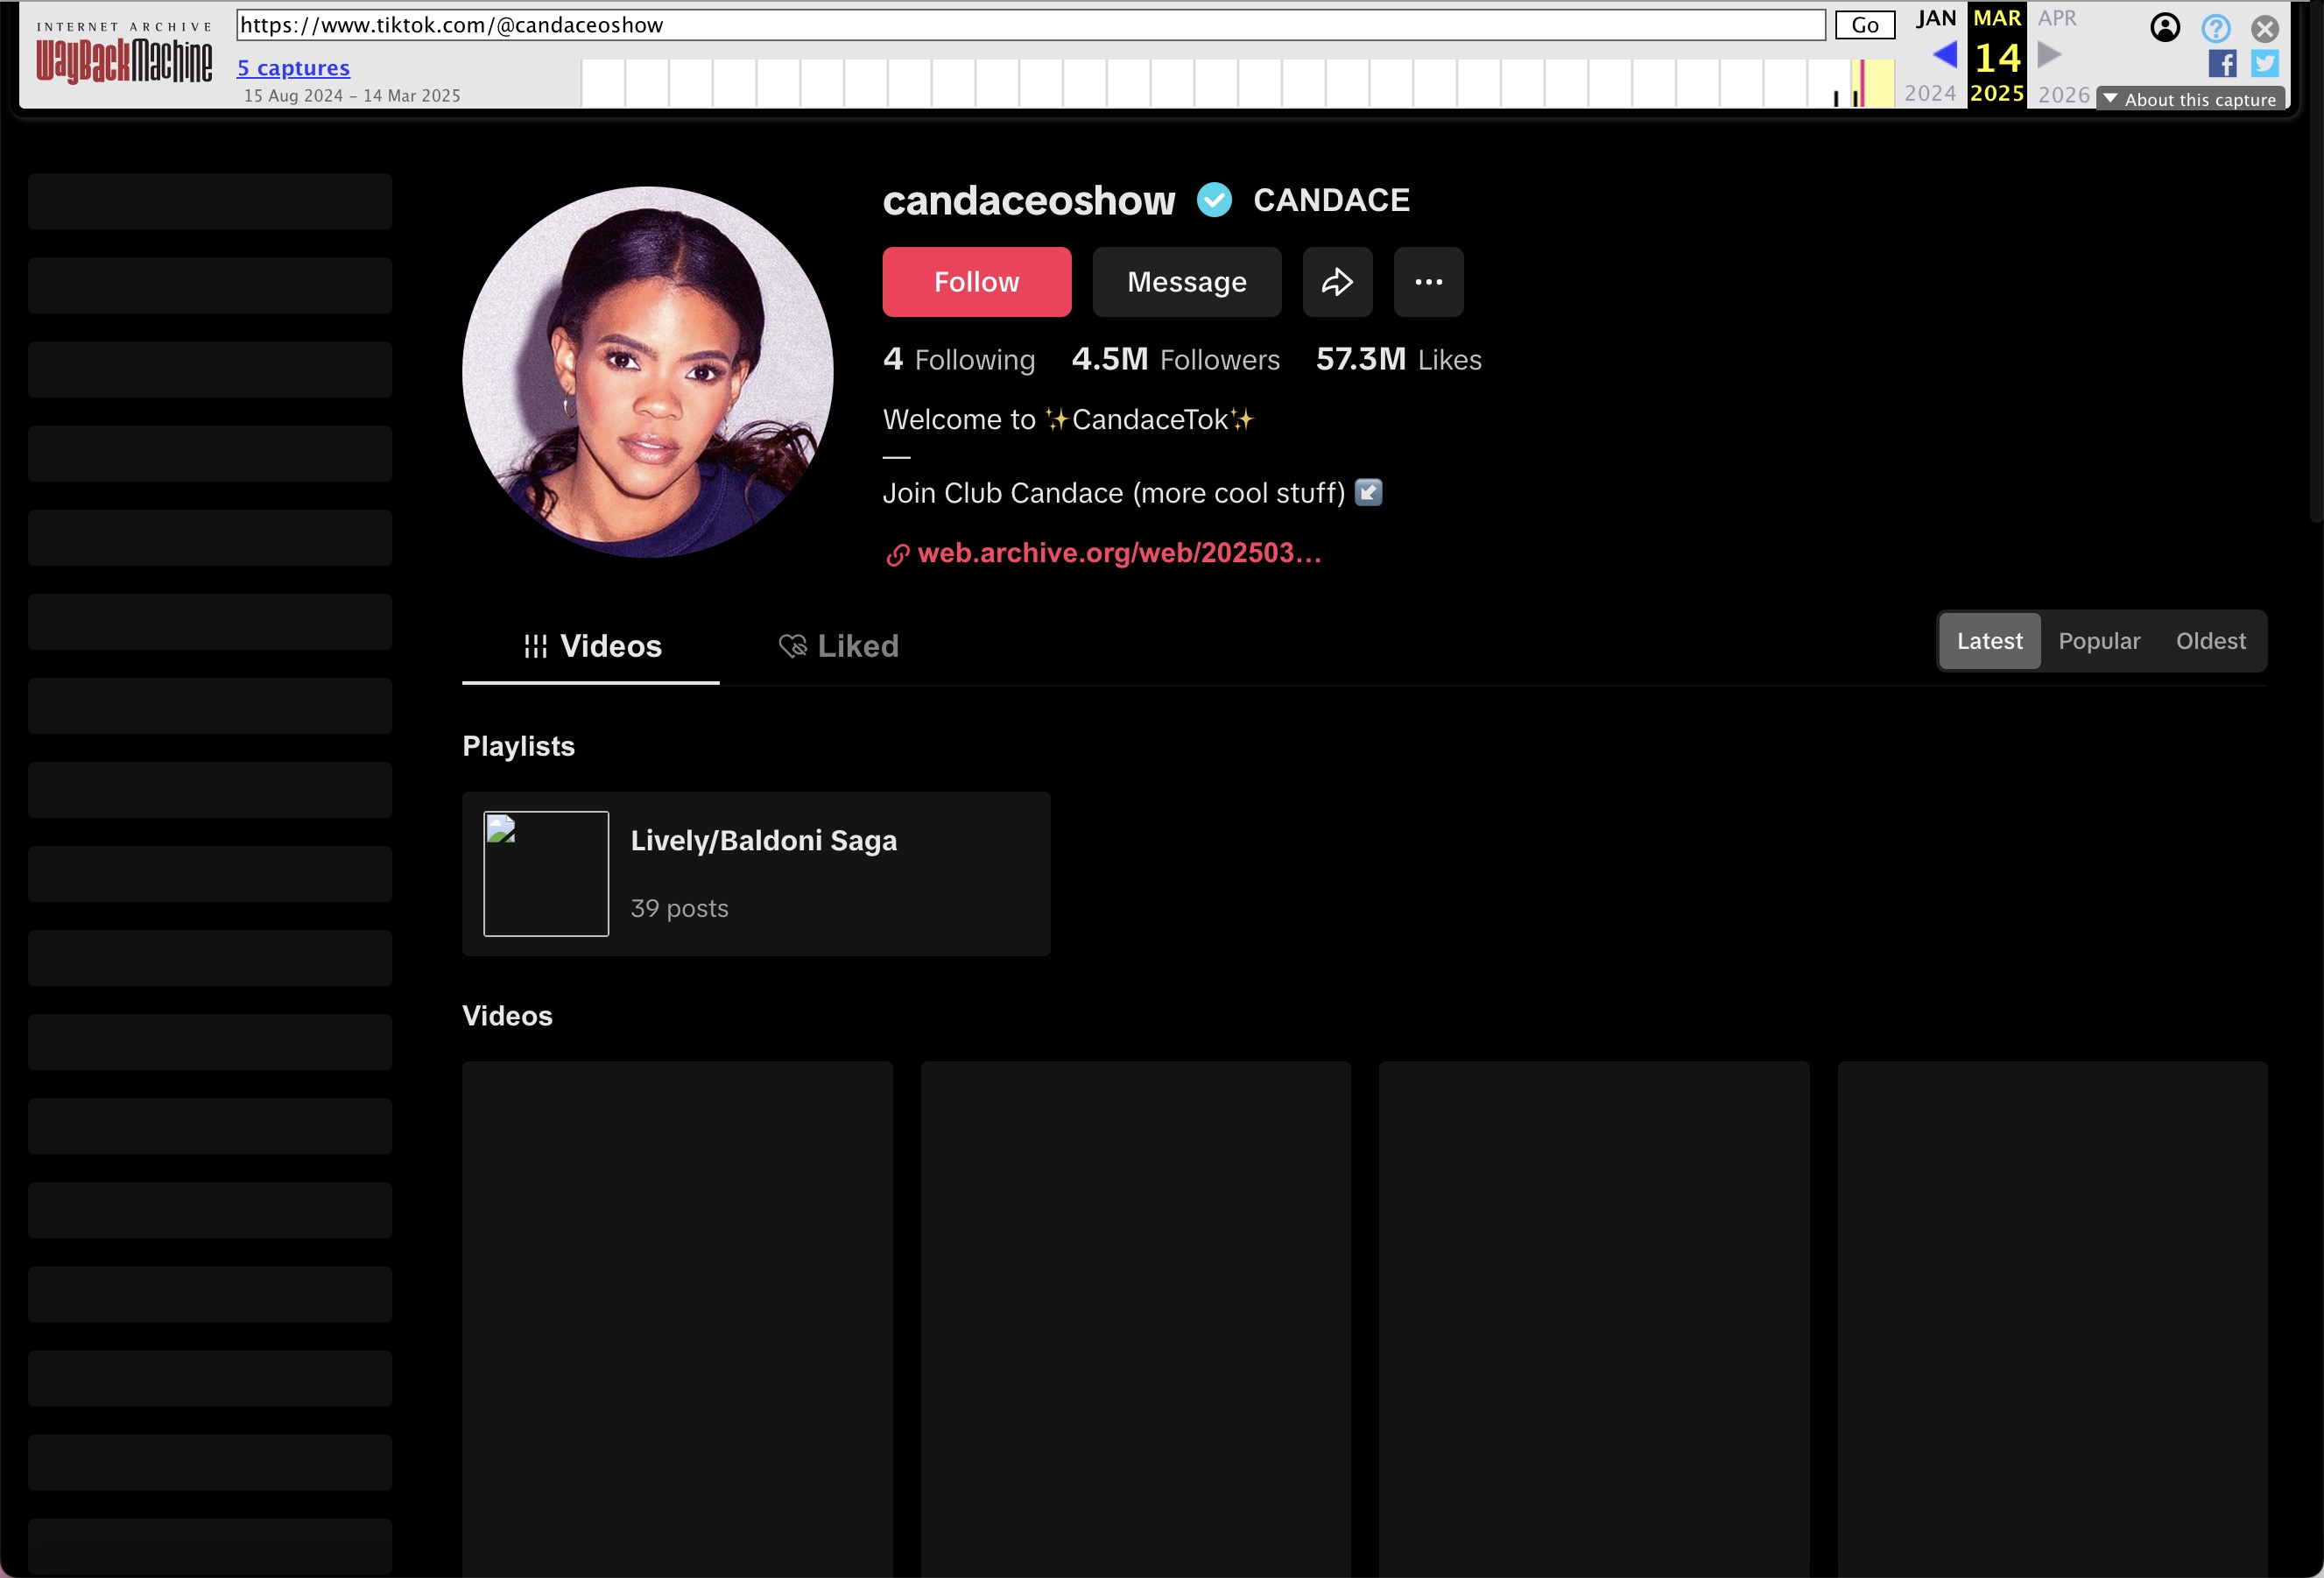Click the verified badge next to candaceoshow
The image size is (2324, 1578).
(1214, 200)
